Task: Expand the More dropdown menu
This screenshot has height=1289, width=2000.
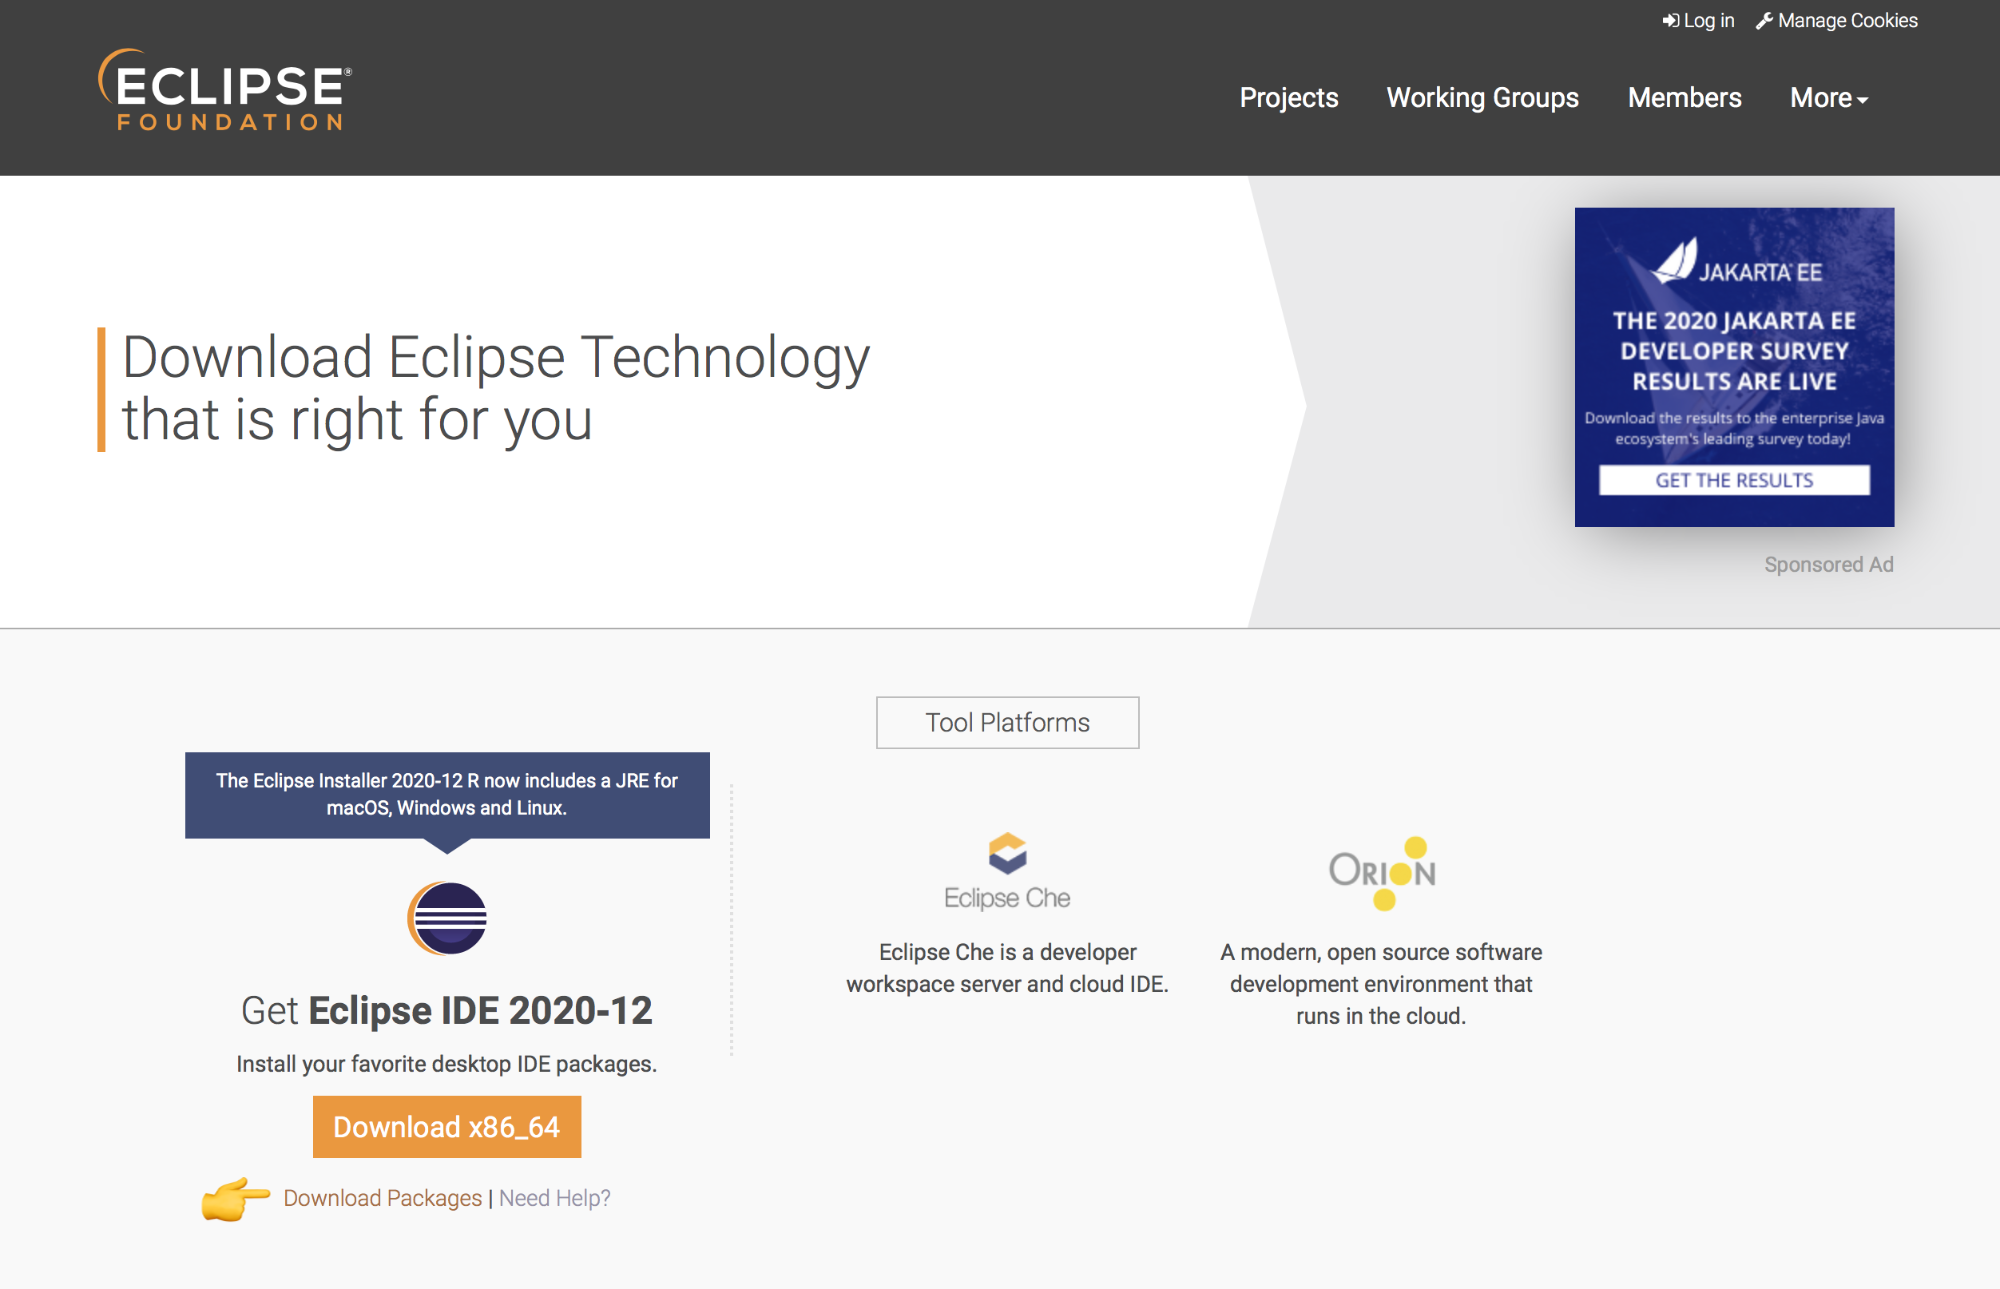Action: point(1829,98)
